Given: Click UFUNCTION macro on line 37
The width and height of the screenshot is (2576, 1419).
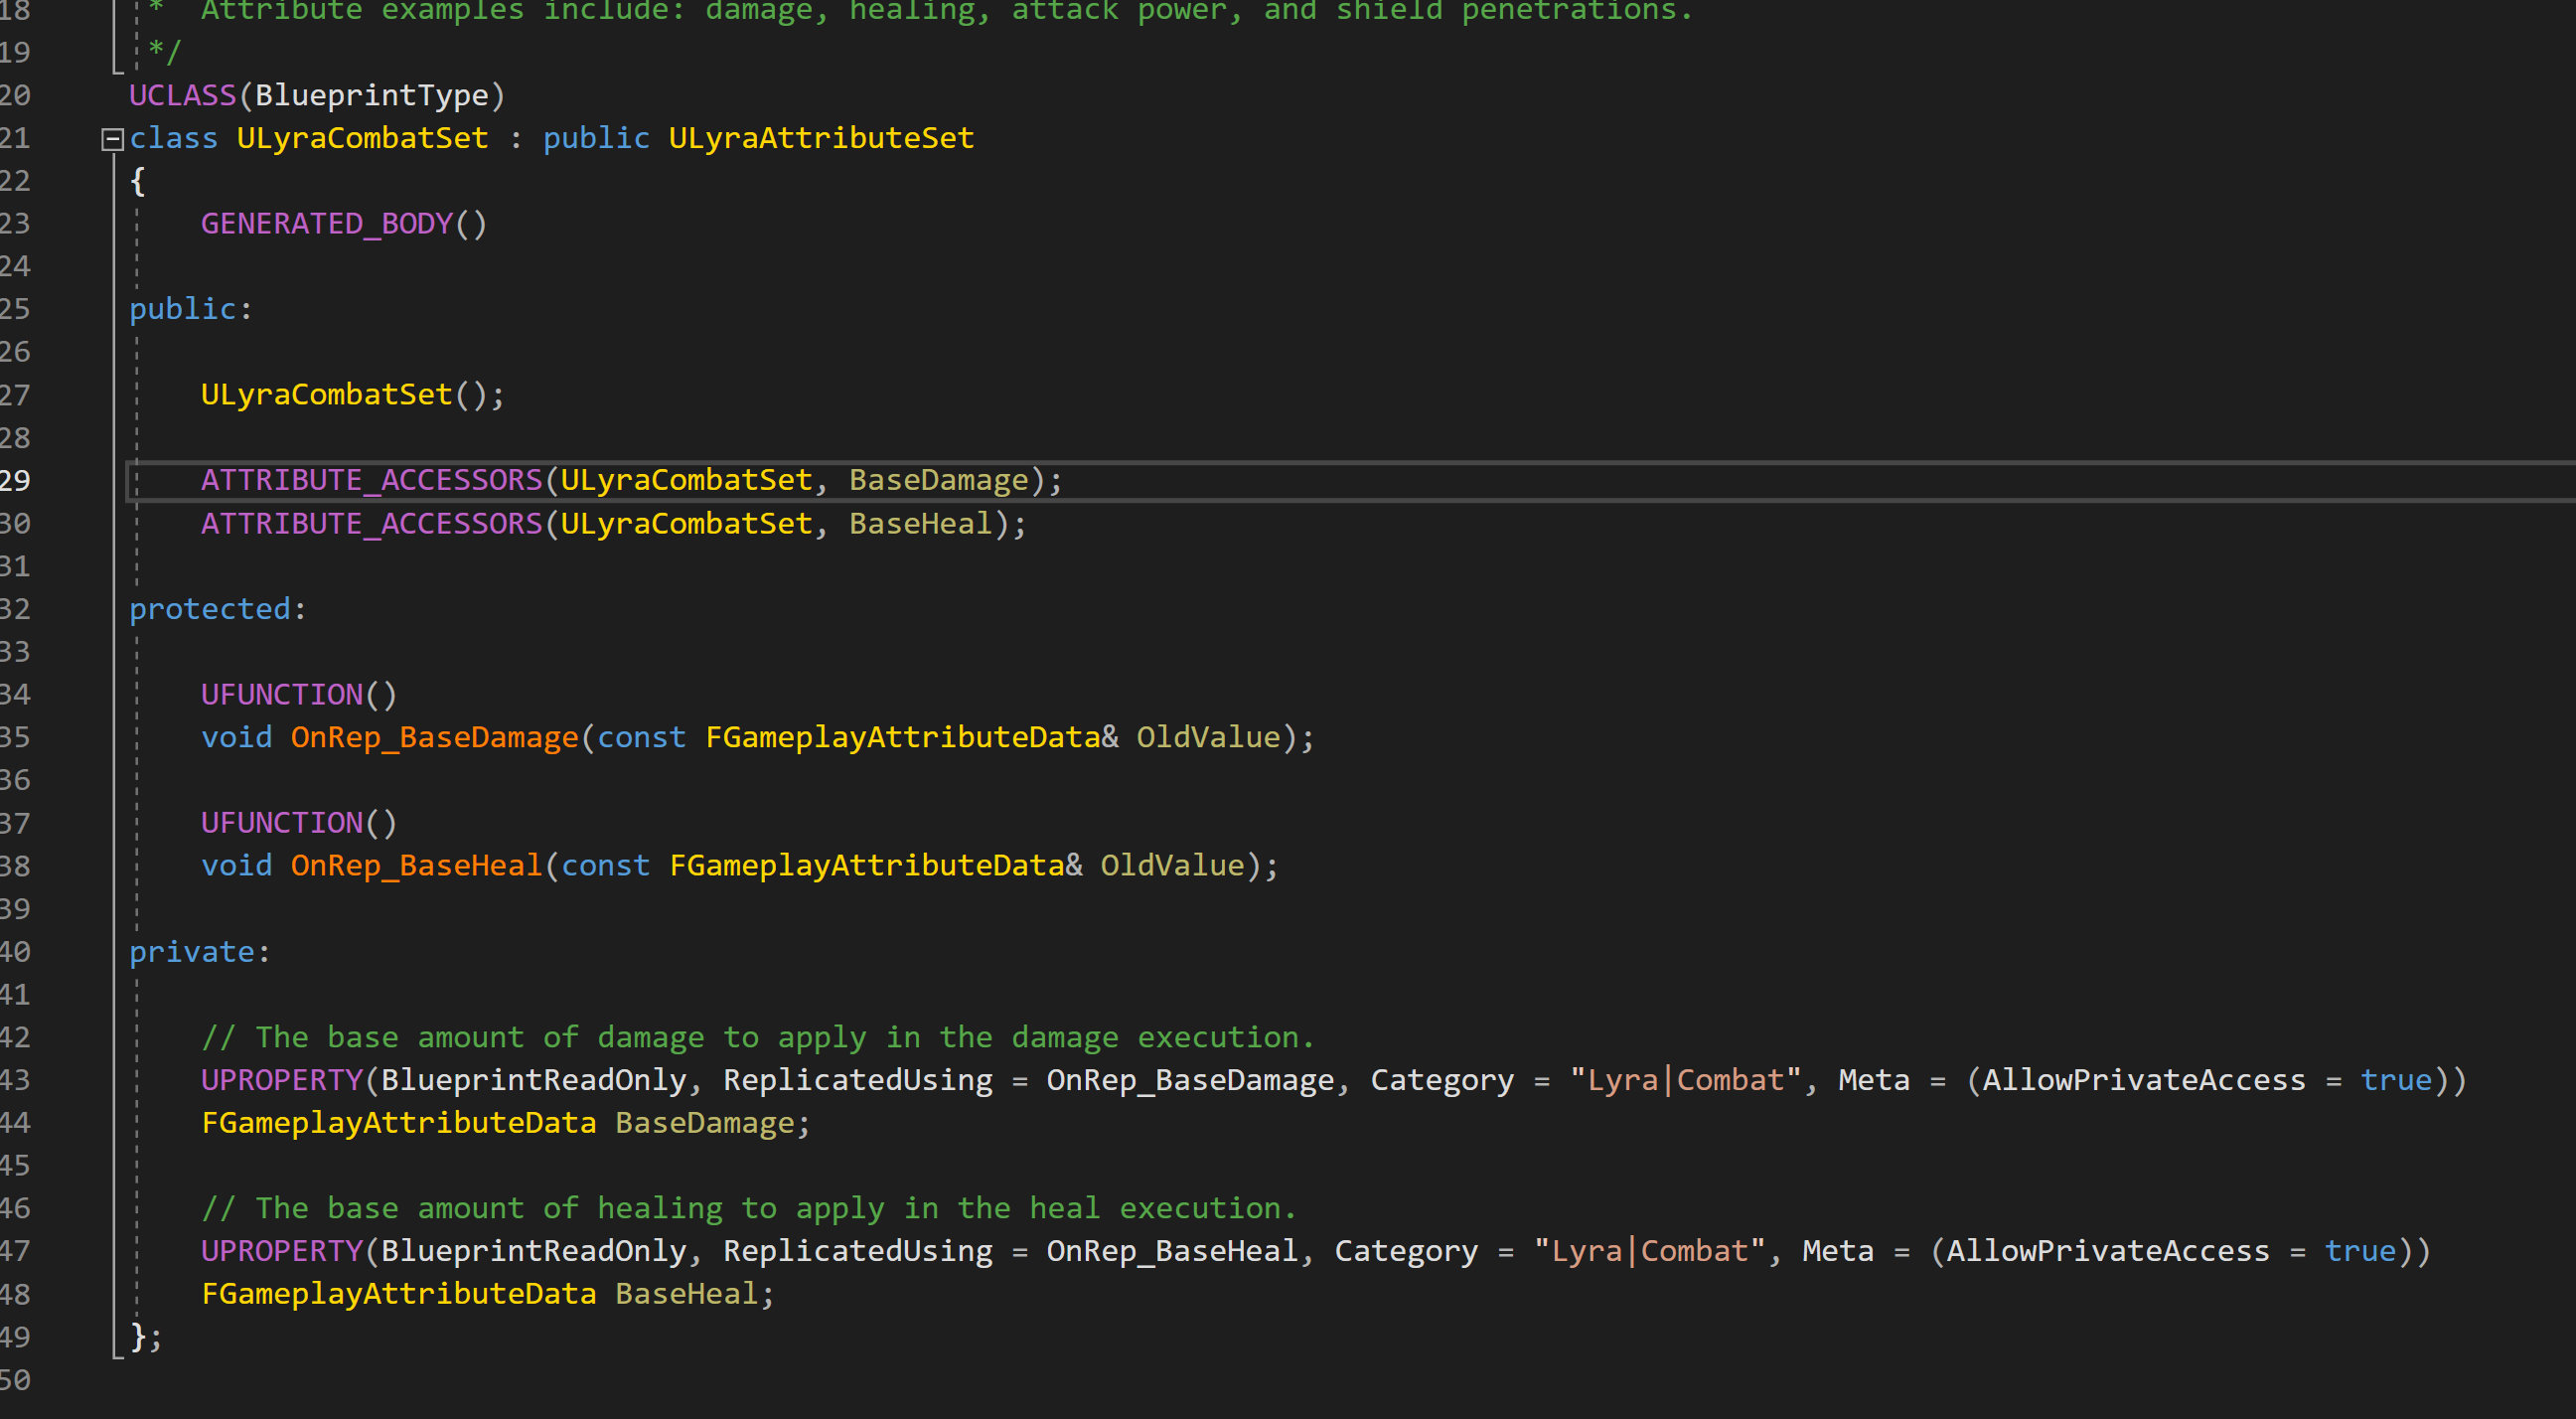Looking at the screenshot, I should click(x=282, y=822).
